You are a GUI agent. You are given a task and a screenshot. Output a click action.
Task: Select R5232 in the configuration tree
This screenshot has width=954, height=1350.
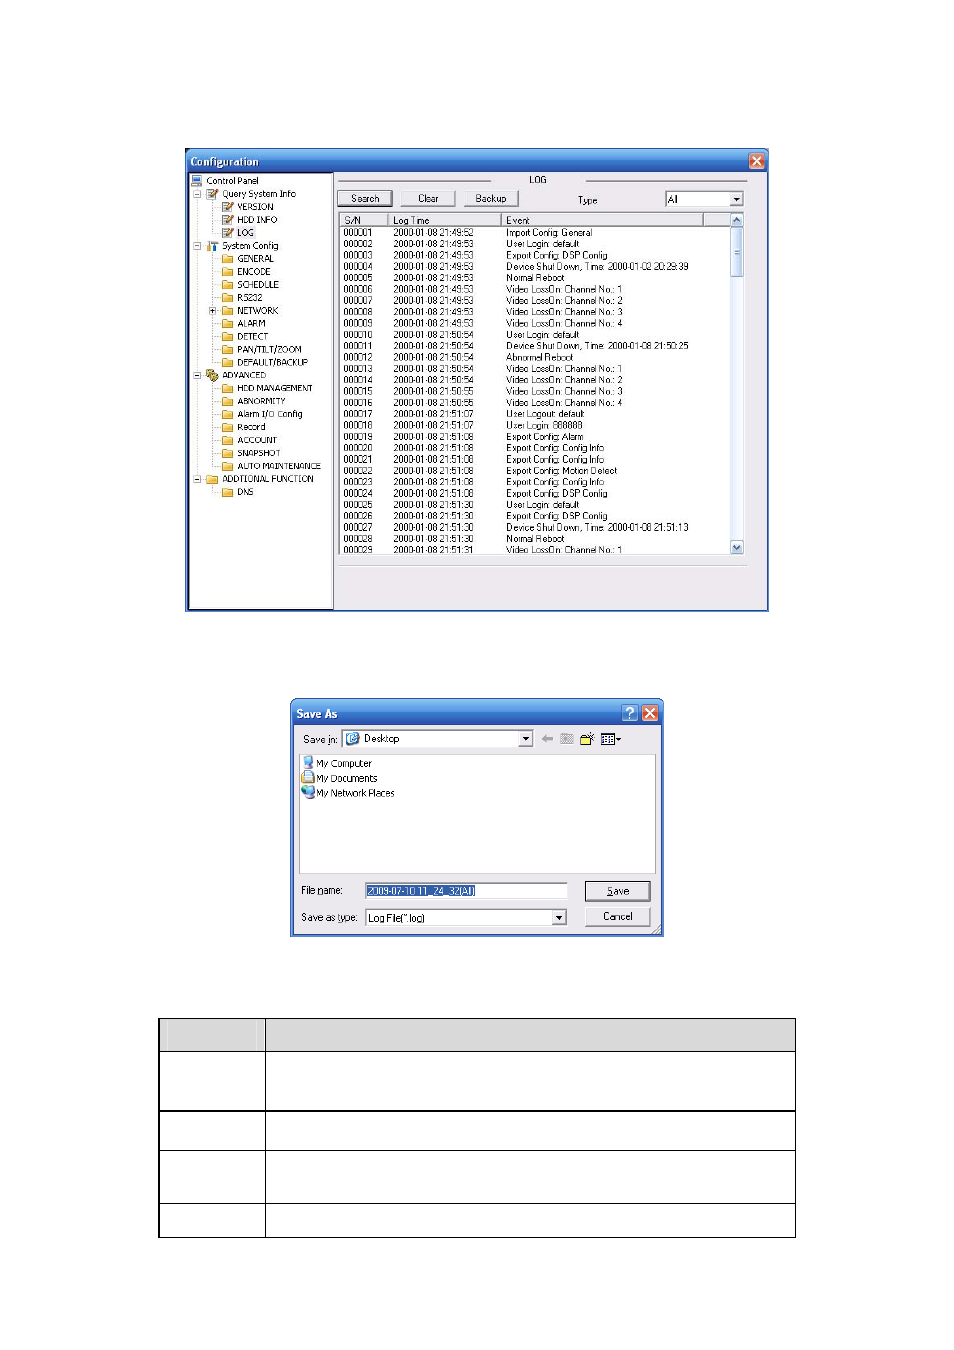250,298
